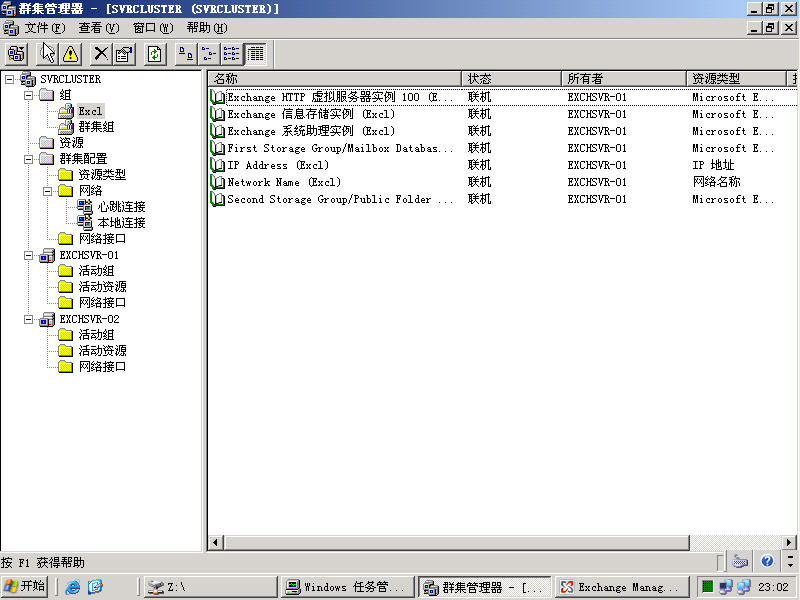
Task: Select the IP Address (Excl) resource icon
Action: [218, 166]
